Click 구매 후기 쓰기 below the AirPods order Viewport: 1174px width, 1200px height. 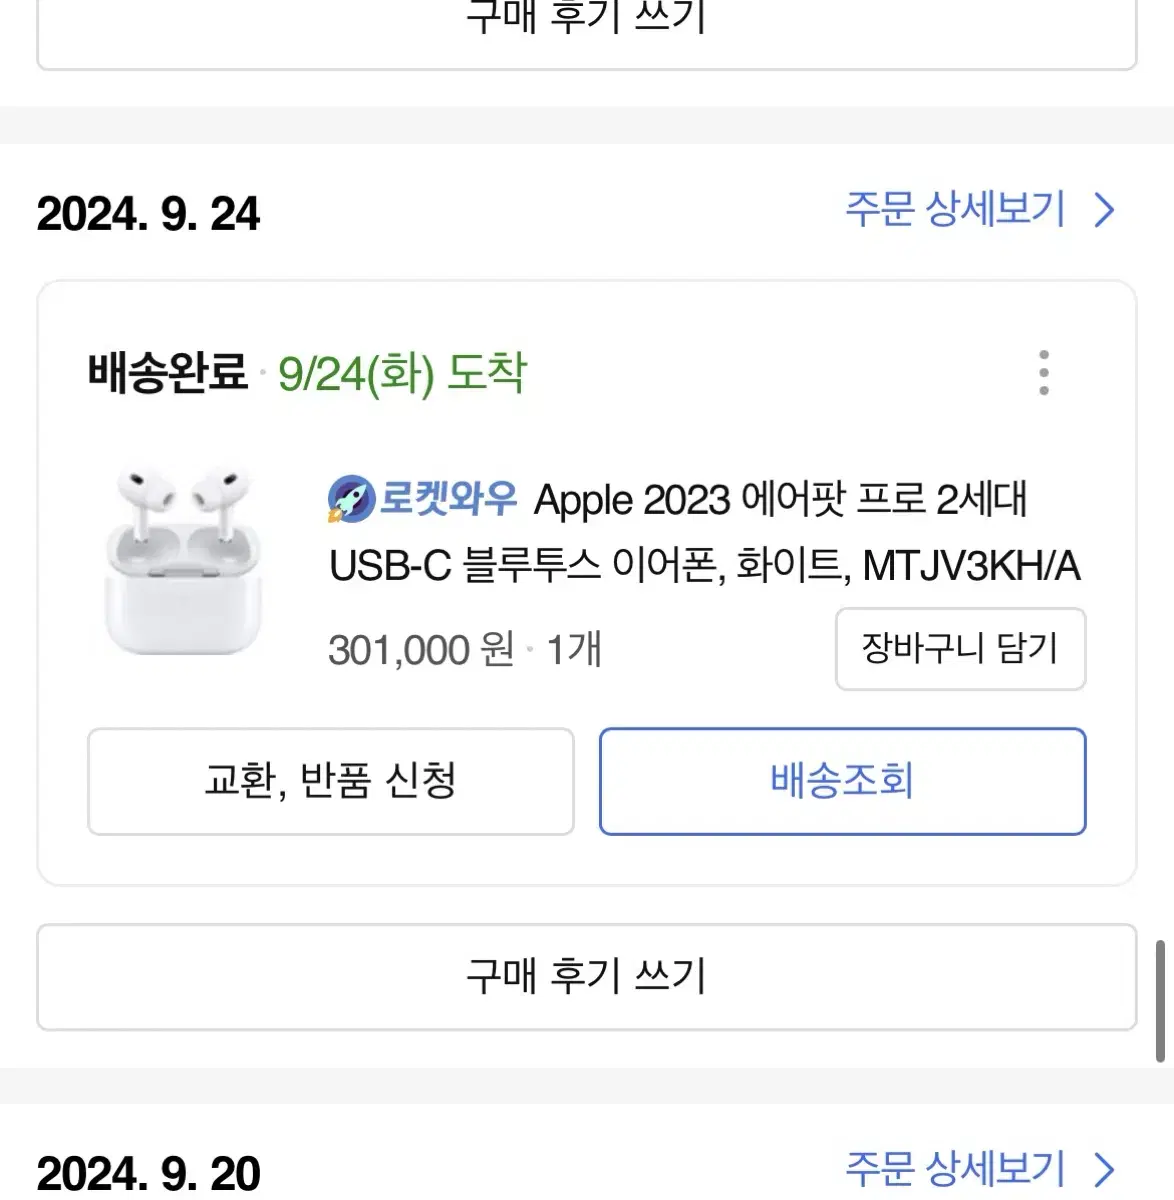coord(587,976)
